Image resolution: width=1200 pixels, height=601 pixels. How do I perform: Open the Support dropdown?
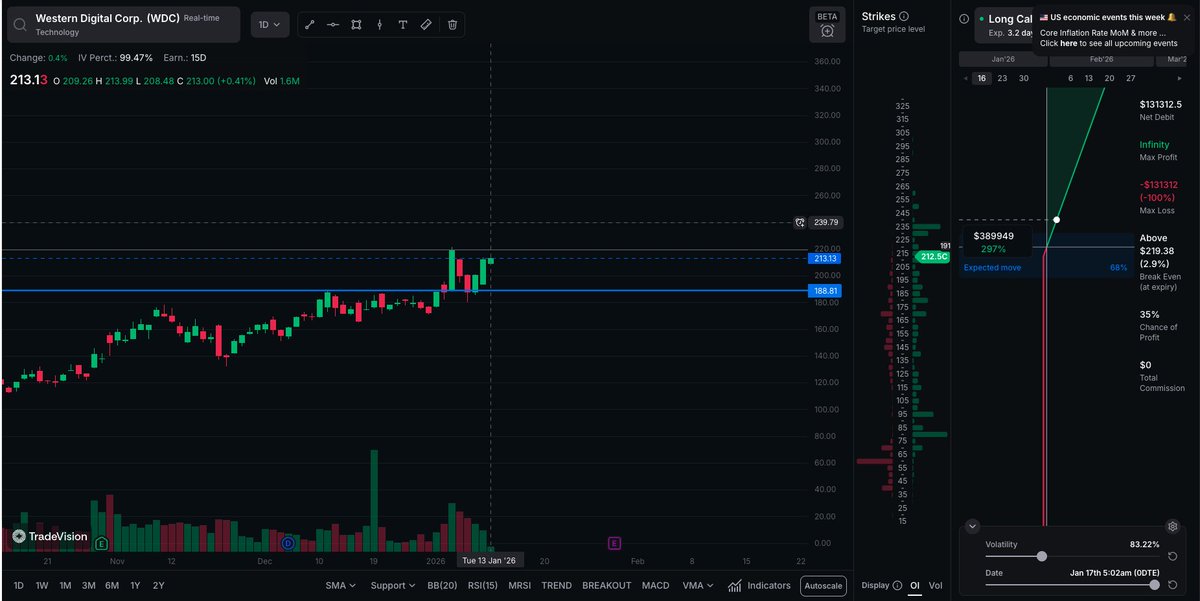coord(393,585)
